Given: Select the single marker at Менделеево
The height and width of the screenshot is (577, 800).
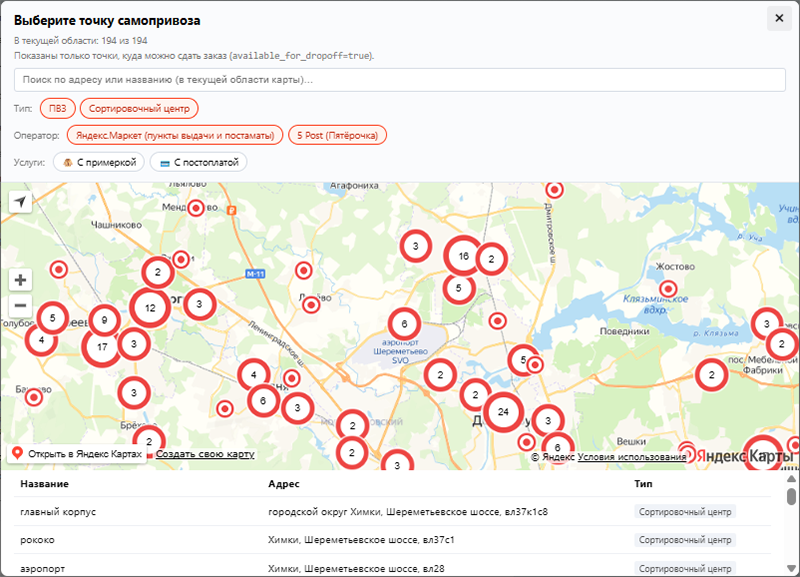Looking at the screenshot, I should click(196, 208).
